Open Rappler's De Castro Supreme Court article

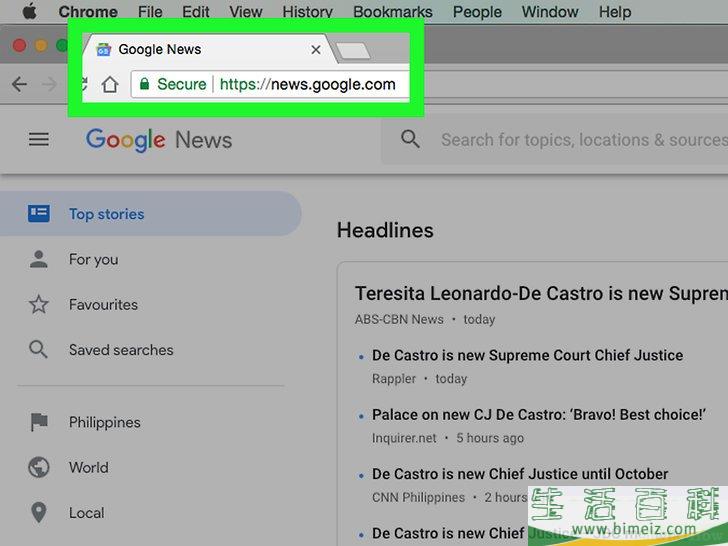[x=527, y=355]
